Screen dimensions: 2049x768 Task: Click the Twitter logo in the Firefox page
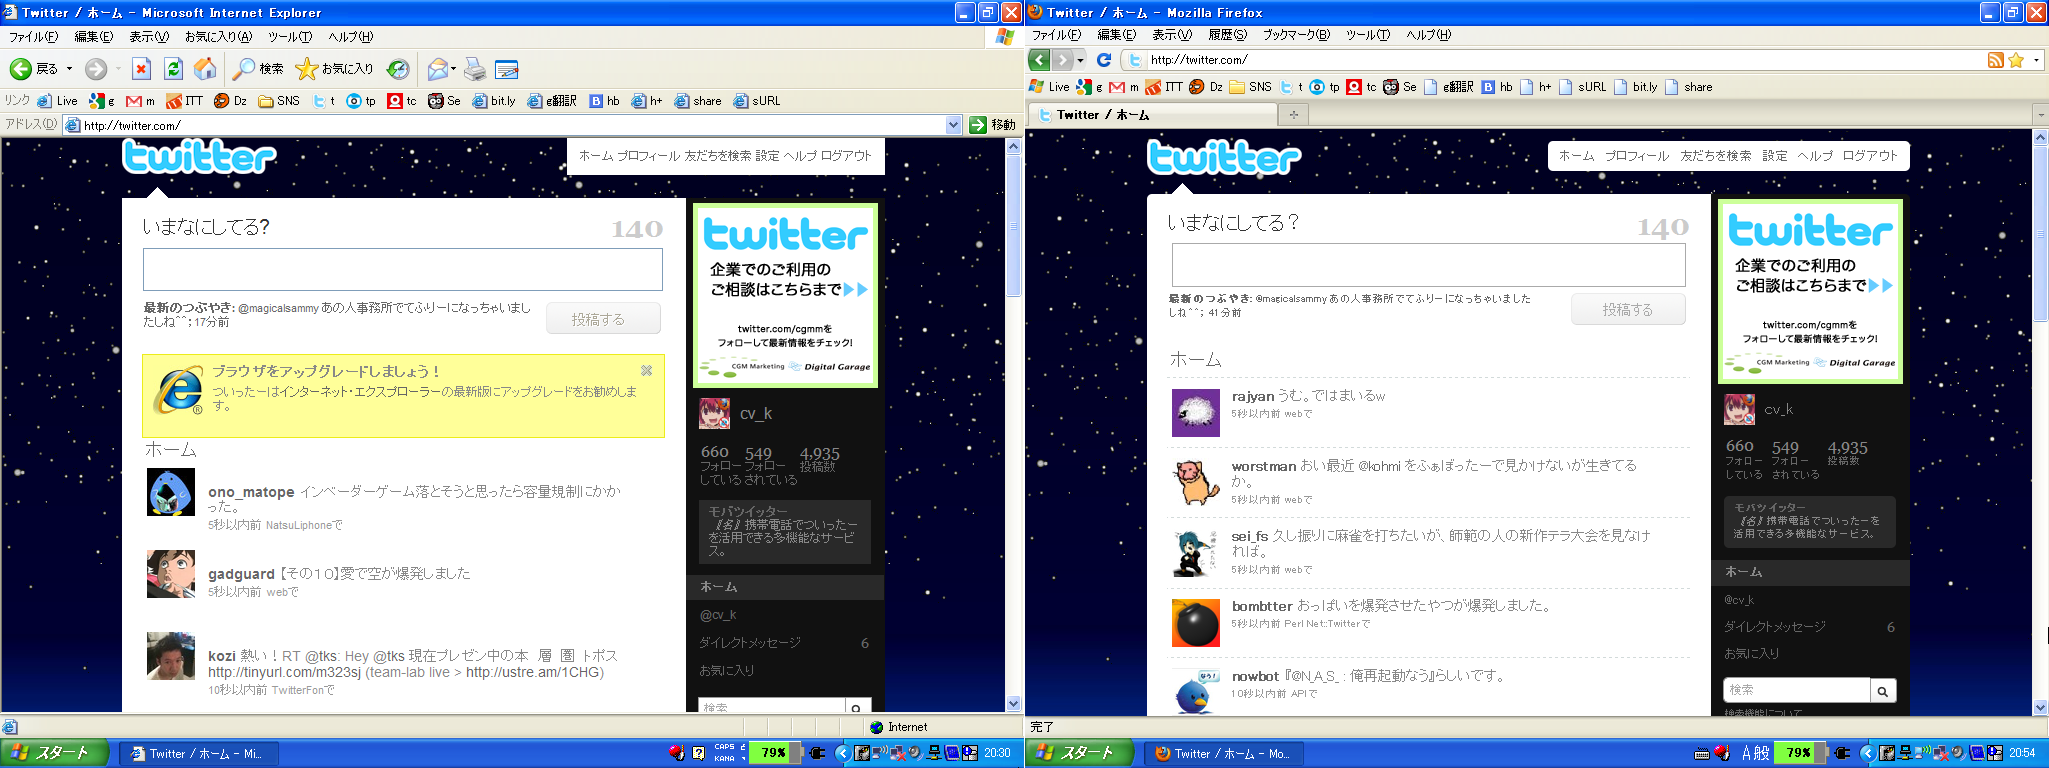(1224, 157)
